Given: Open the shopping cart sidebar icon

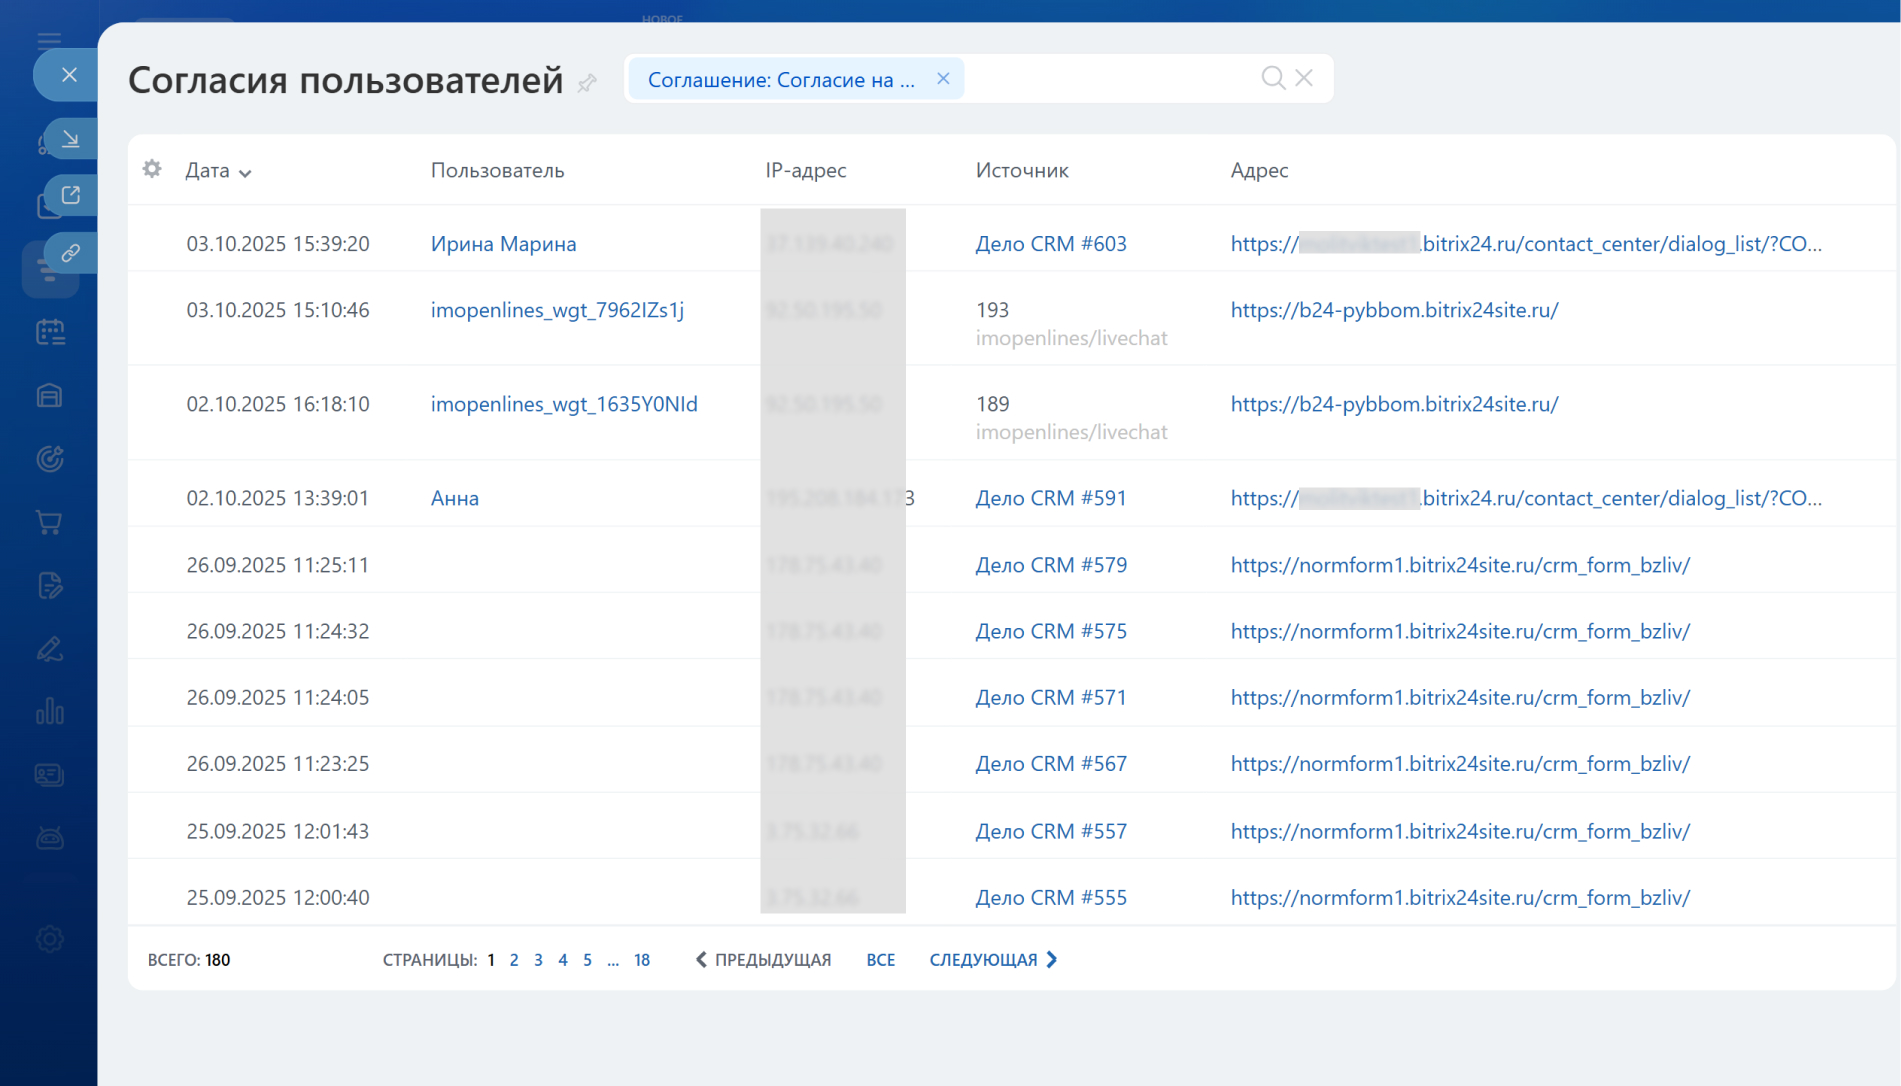Looking at the screenshot, I should point(49,522).
